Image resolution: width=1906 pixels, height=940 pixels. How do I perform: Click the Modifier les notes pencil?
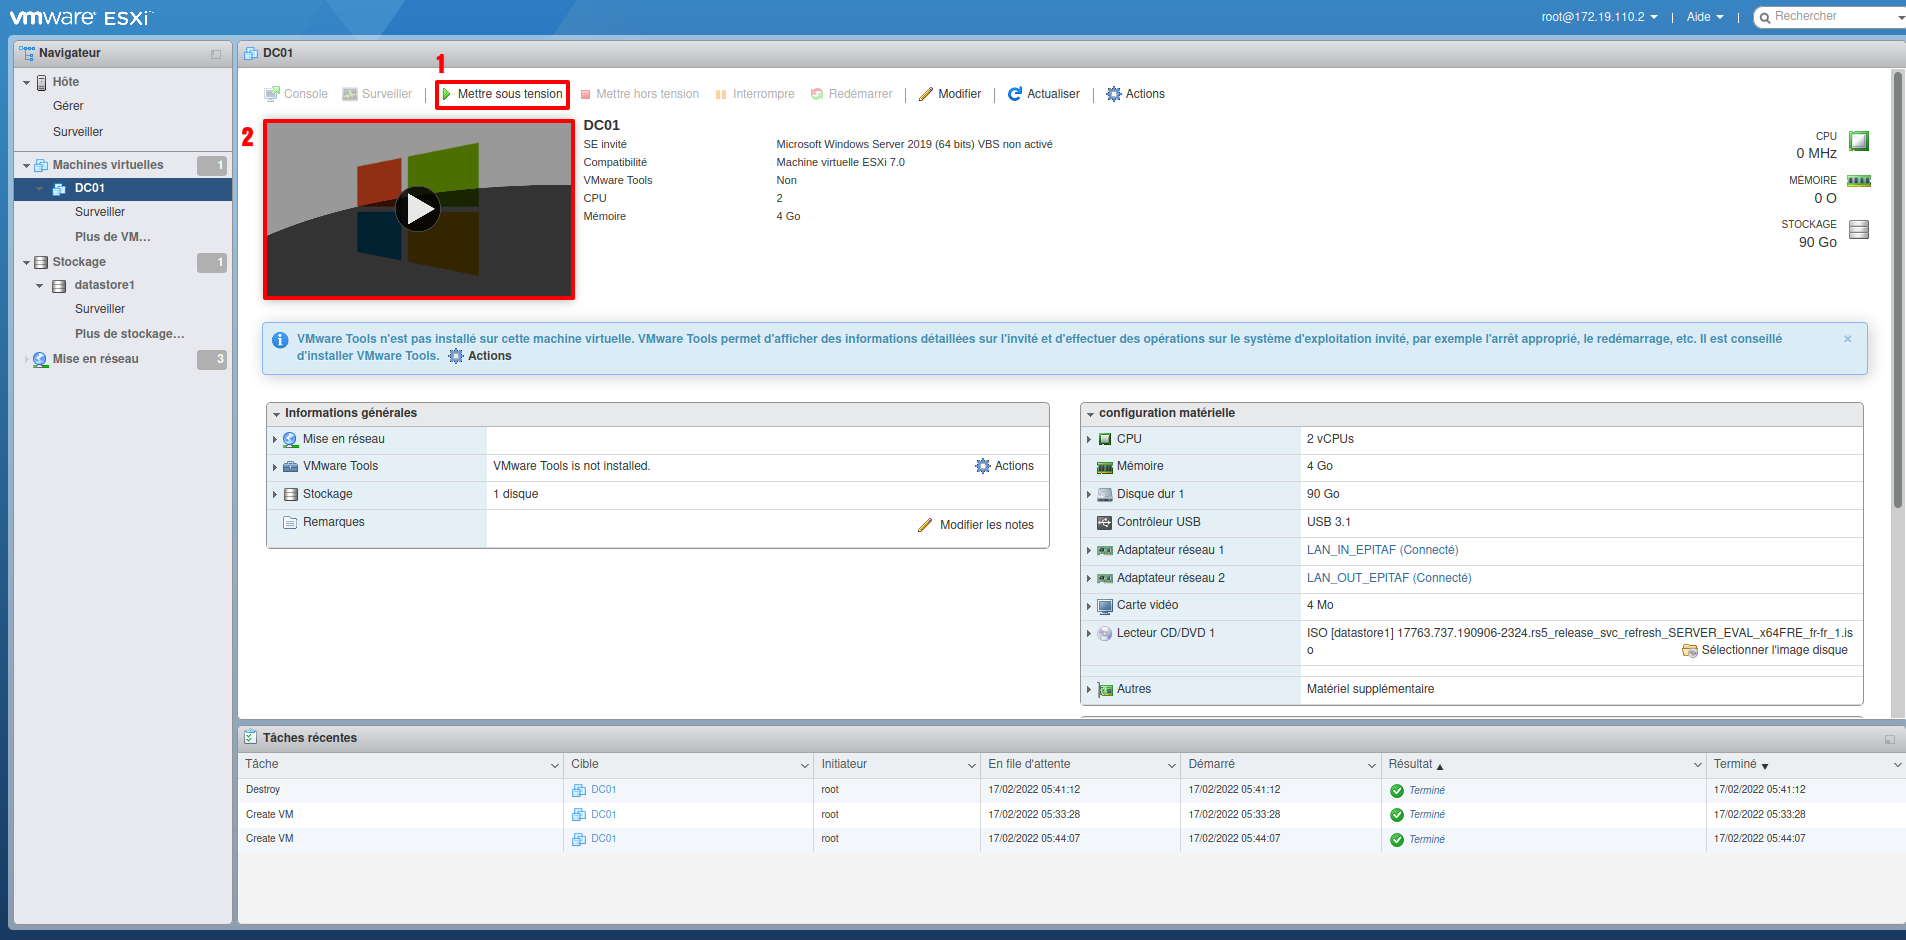(x=925, y=525)
